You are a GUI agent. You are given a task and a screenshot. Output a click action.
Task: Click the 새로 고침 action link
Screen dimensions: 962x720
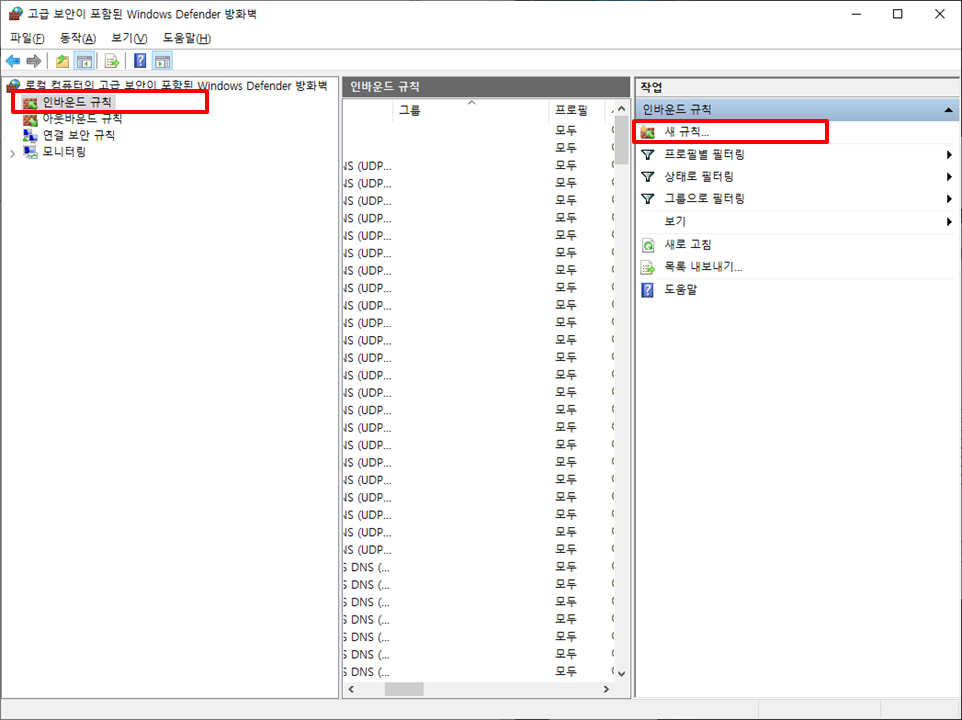[x=688, y=244]
